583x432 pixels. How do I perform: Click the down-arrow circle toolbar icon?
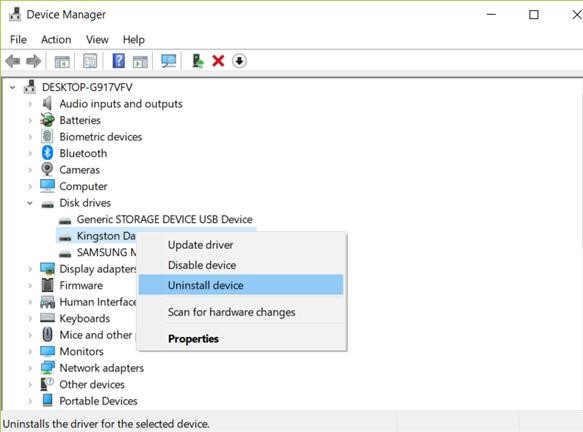click(239, 61)
